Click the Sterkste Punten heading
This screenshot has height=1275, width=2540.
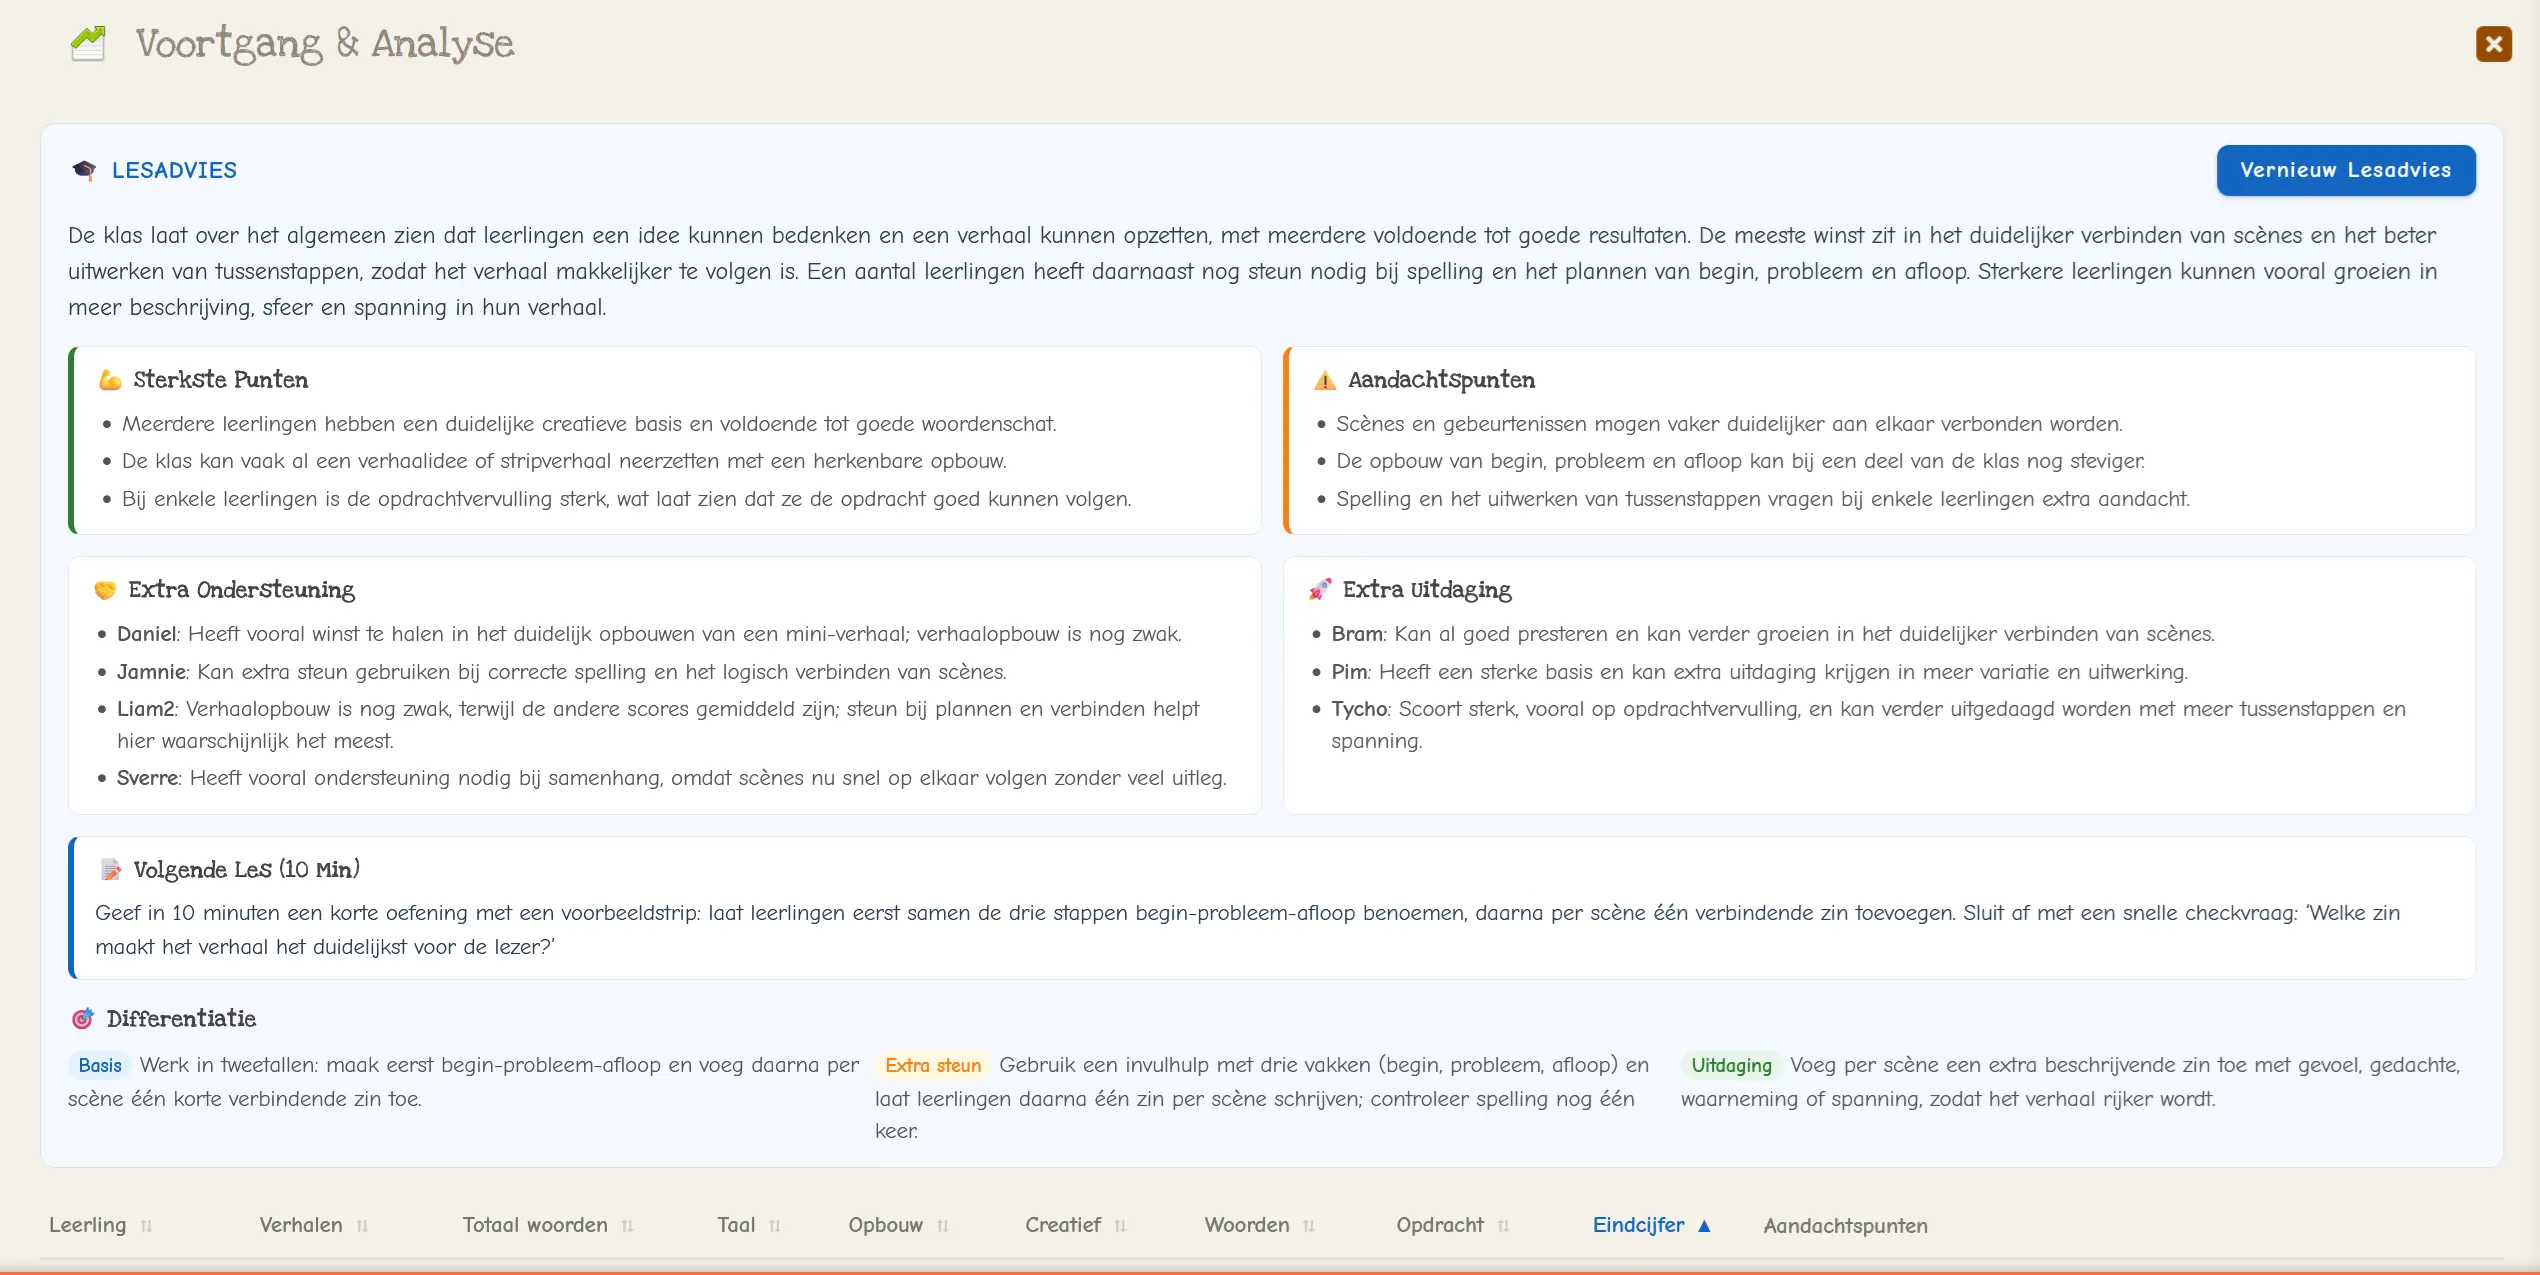click(220, 380)
